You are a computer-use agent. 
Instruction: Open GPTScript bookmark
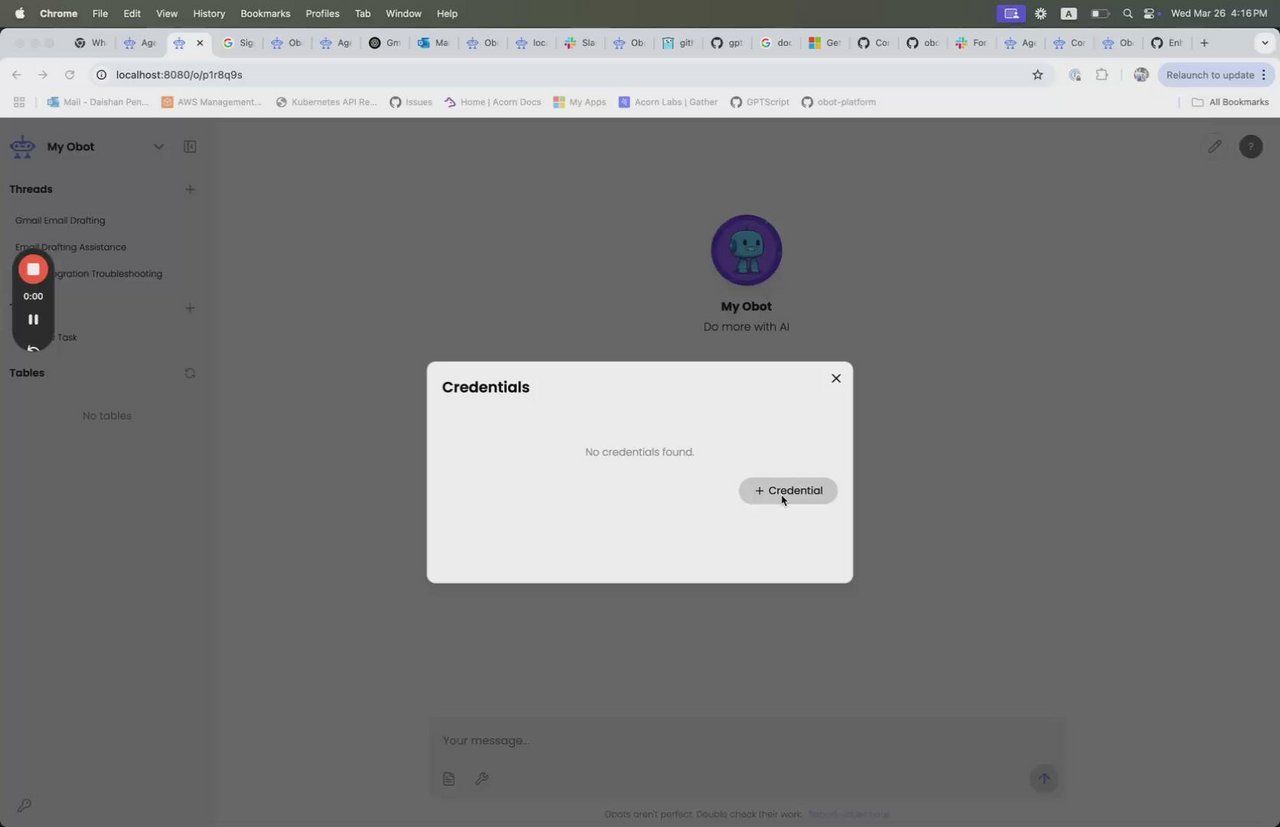pyautogui.click(x=760, y=102)
